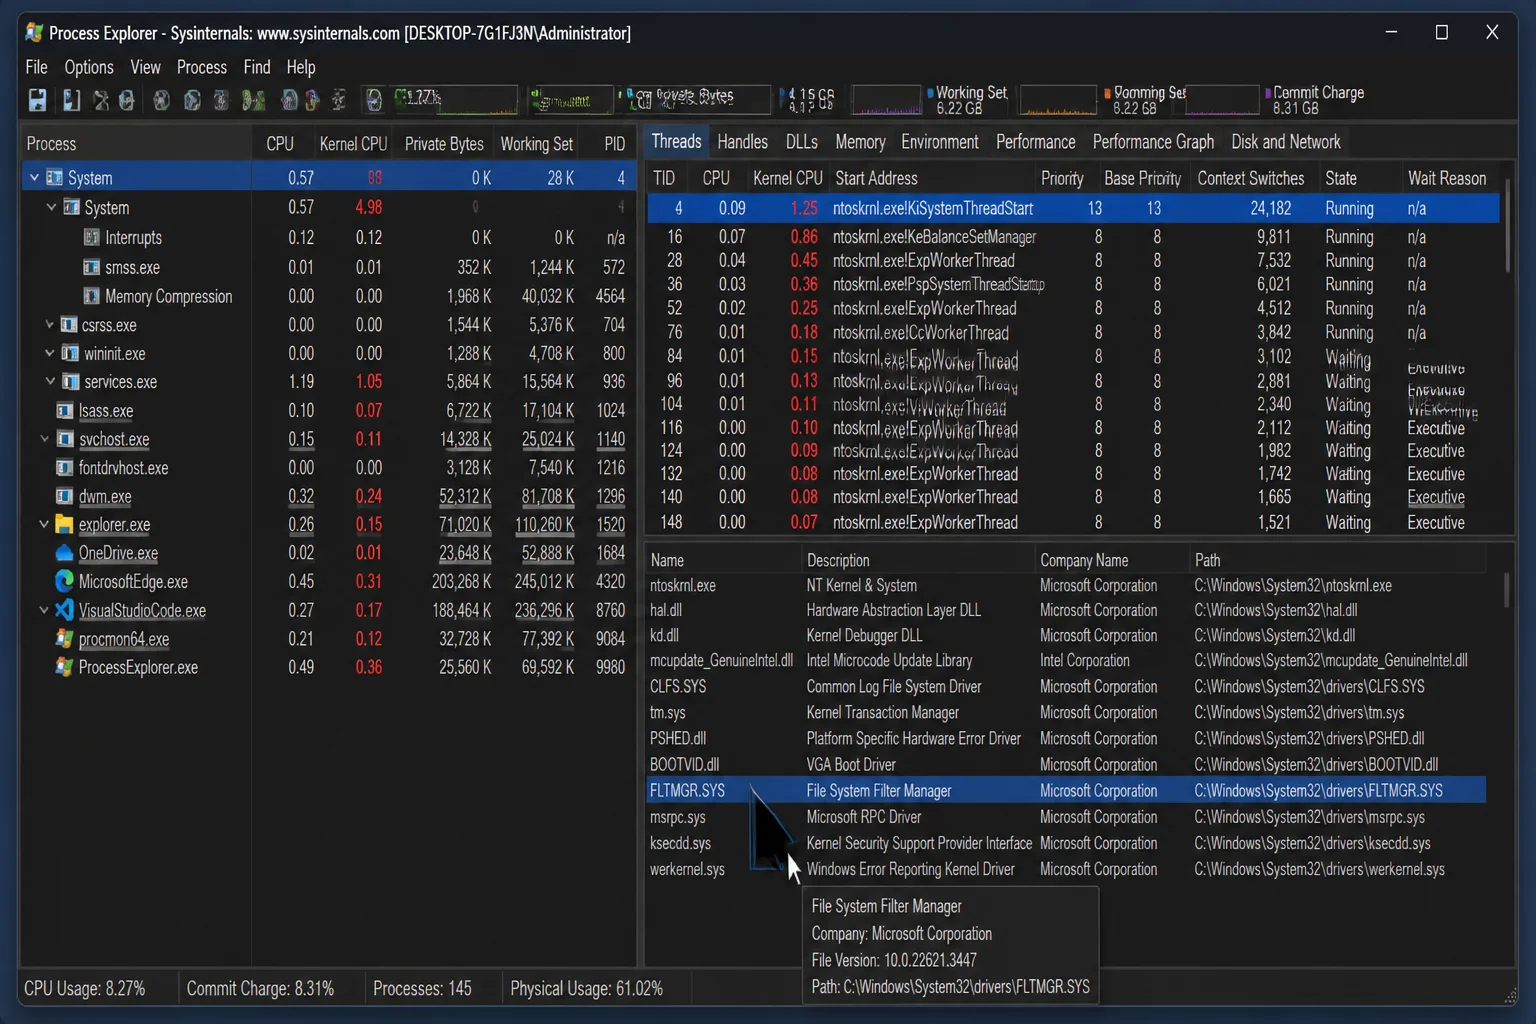Open the Help menu
This screenshot has height=1024, width=1536.
click(301, 67)
